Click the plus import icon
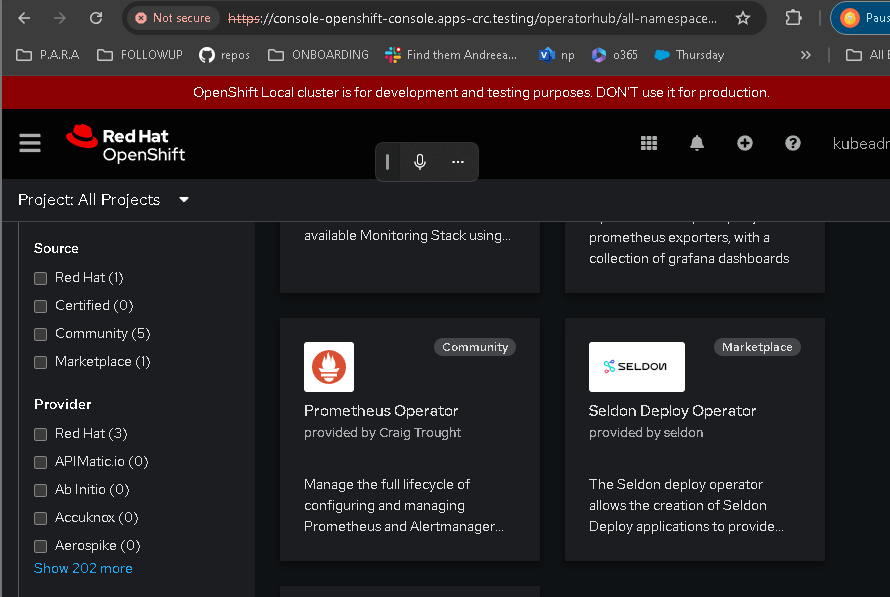This screenshot has width=890, height=597. point(745,143)
